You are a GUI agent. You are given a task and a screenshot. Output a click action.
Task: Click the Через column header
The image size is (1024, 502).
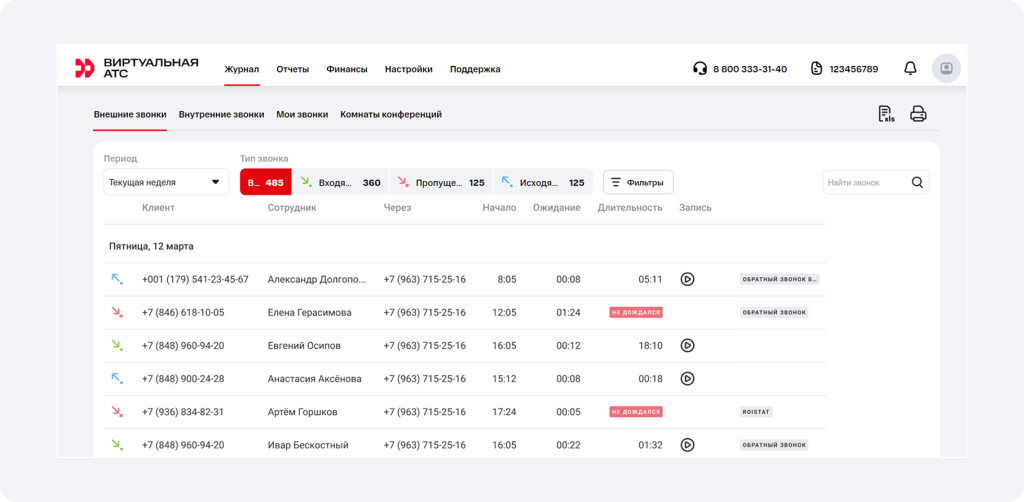click(x=397, y=208)
